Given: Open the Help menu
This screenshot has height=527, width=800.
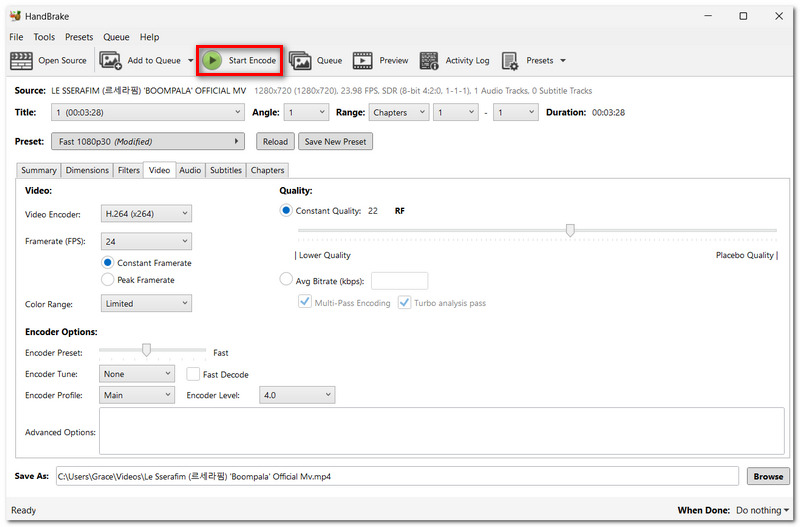Looking at the screenshot, I should 149,37.
